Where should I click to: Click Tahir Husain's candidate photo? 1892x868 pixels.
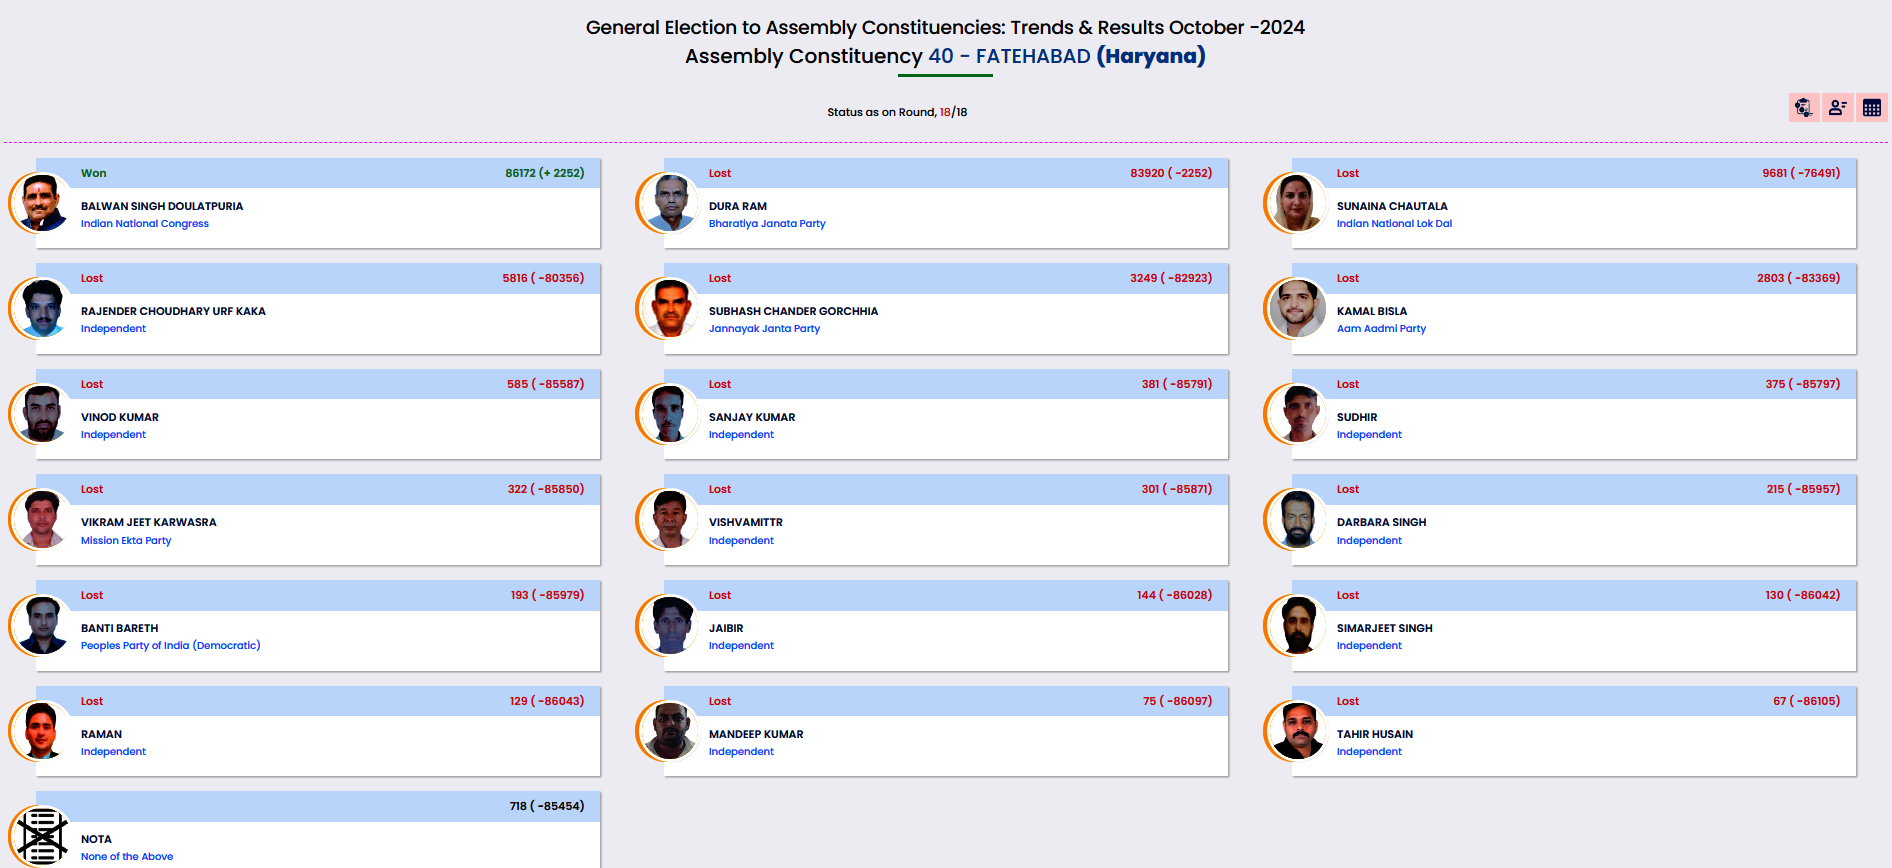1298,730
